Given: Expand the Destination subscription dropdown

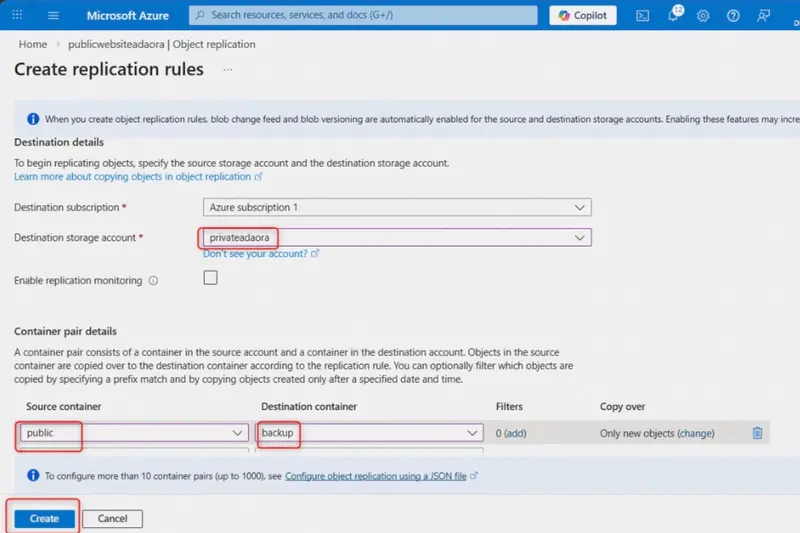Looking at the screenshot, I should tap(397, 207).
